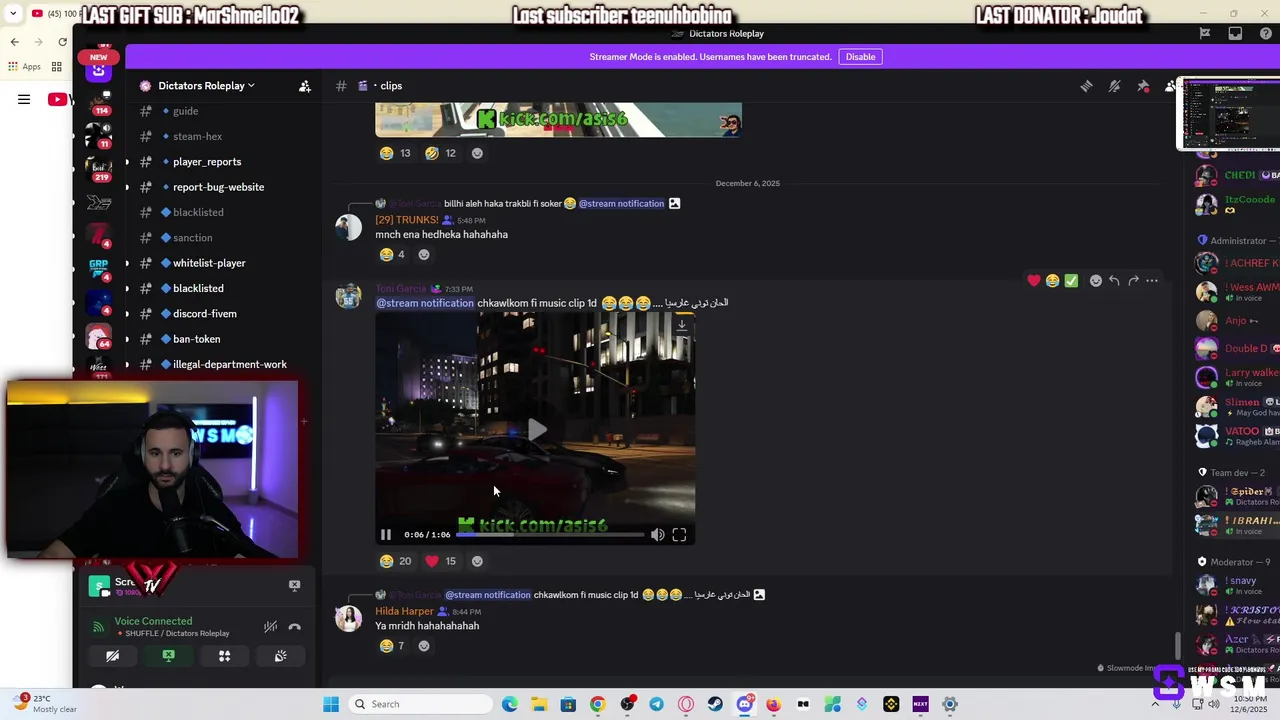The height and width of the screenshot is (720, 1280).
Task: Expand the lower blacklisted channel arrow
Action: (x=126, y=288)
